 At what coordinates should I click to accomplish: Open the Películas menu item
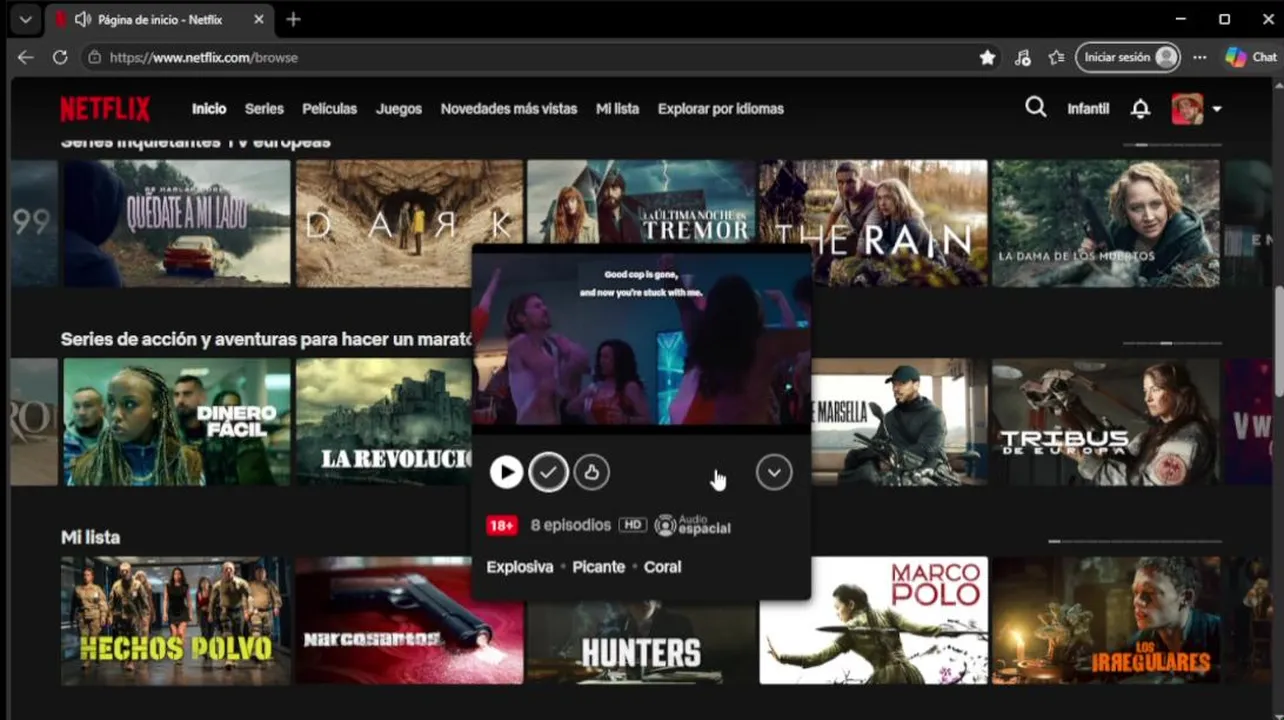coord(330,108)
